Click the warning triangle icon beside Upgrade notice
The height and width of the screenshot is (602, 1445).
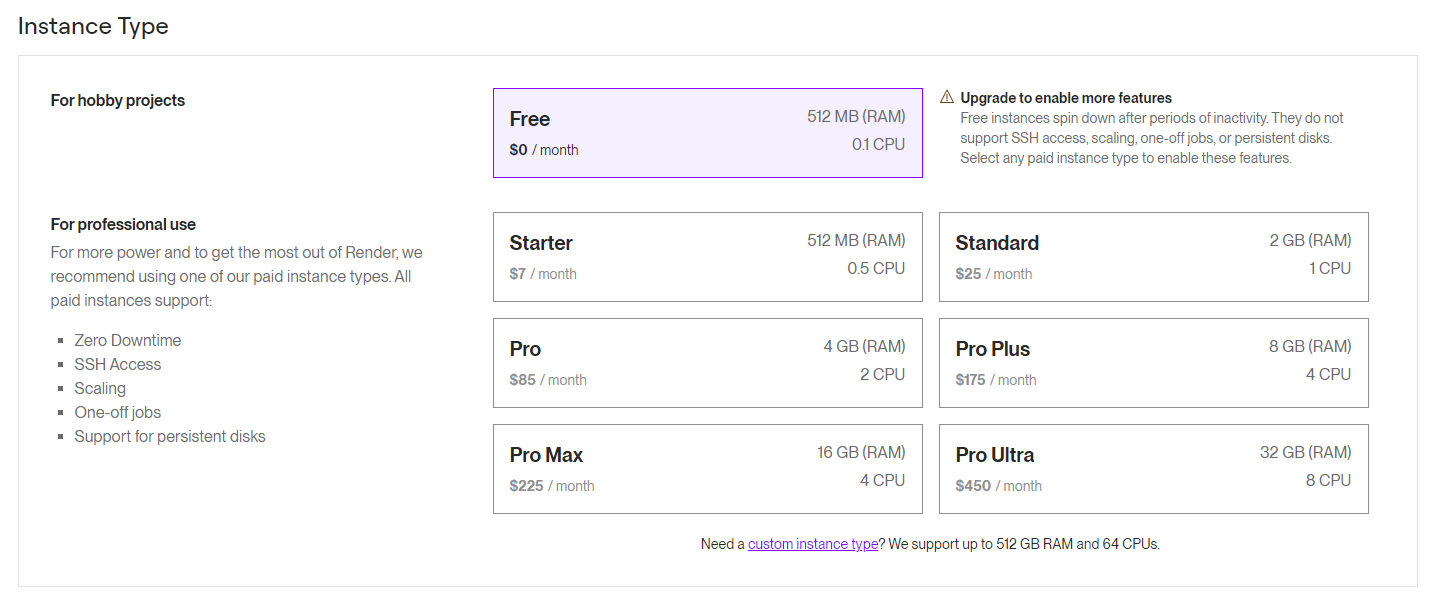coord(946,97)
